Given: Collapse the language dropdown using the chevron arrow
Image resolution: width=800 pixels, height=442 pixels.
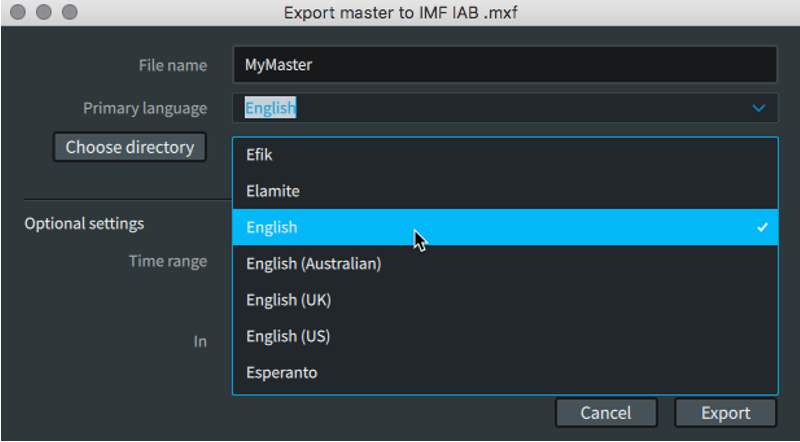Looking at the screenshot, I should [759, 108].
